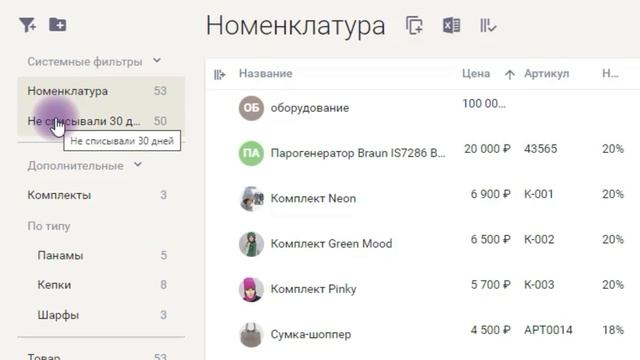This screenshot has width=640, height=360.
Task: Collapse the Системные фильтры section
Action: (x=157, y=61)
